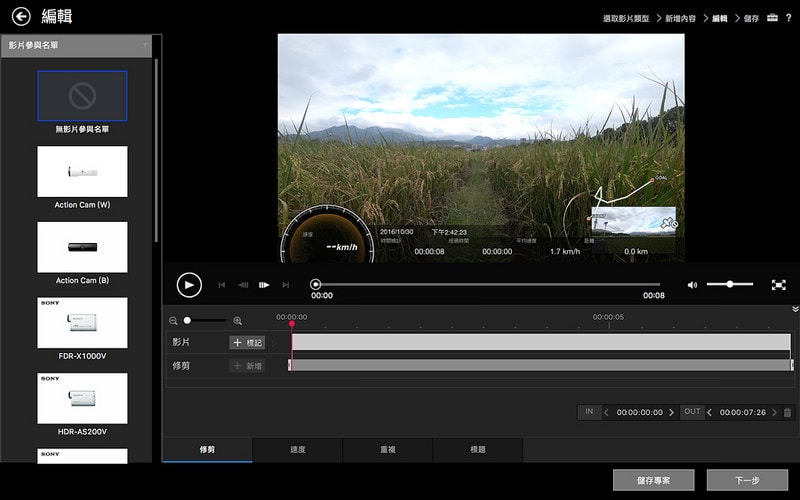Jump to the end of the clip

(x=286, y=285)
